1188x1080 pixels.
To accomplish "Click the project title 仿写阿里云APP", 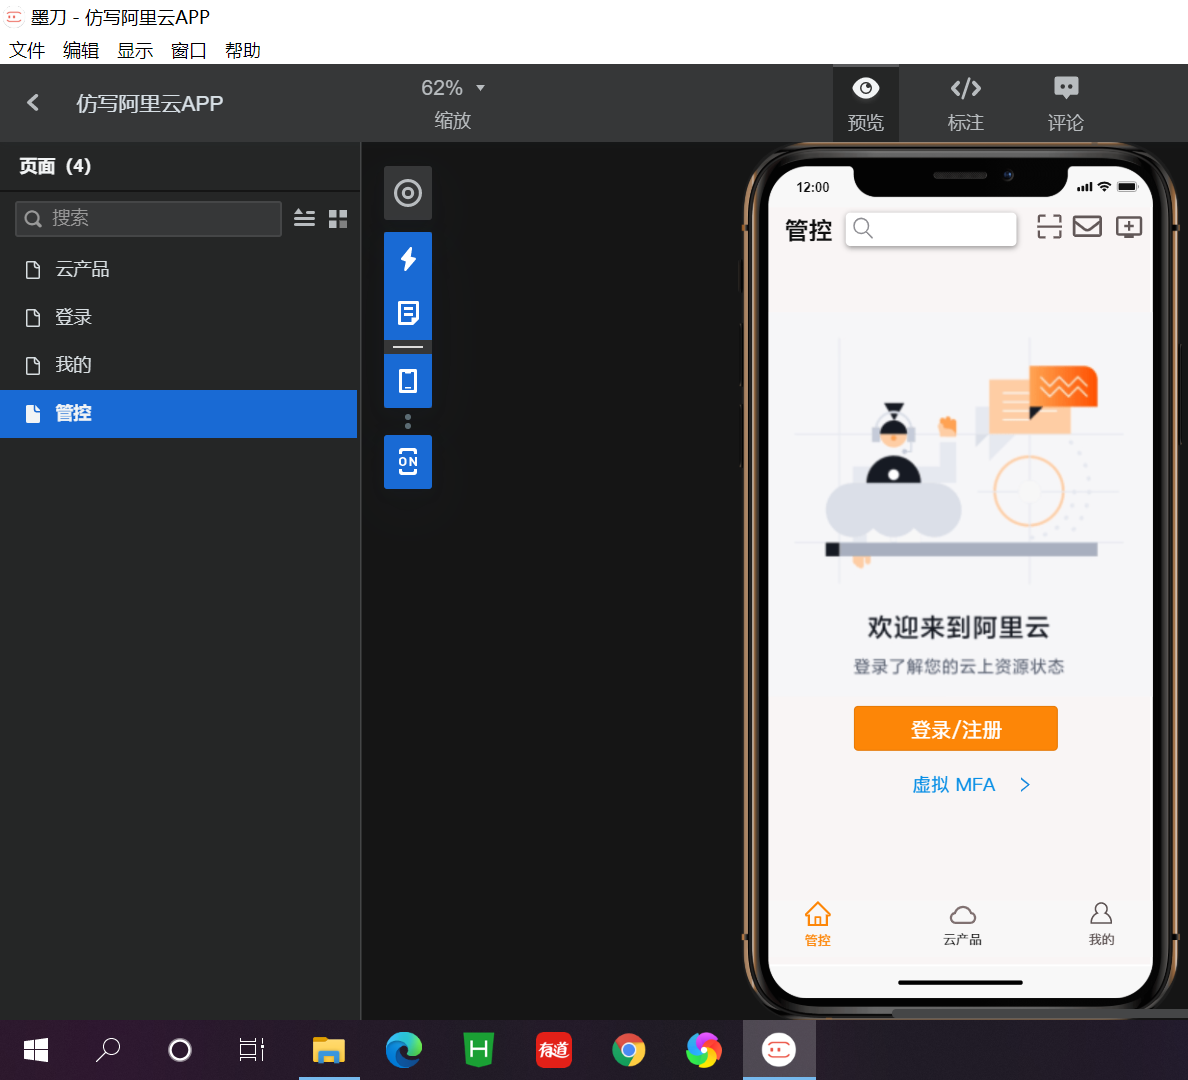I will click(x=149, y=104).
